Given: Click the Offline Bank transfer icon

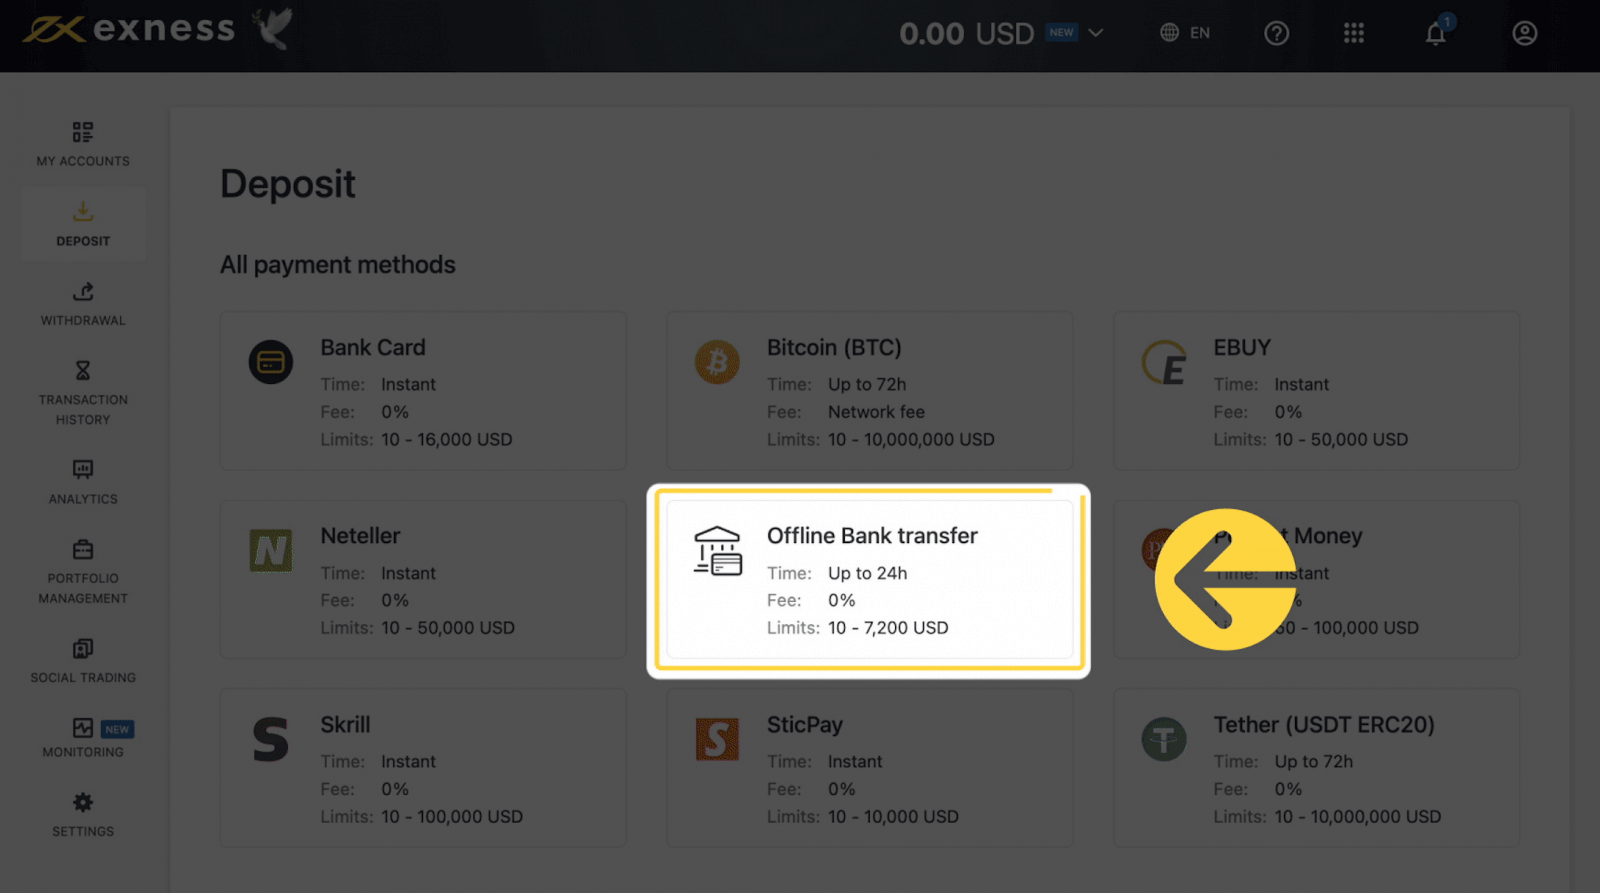Looking at the screenshot, I should (x=718, y=550).
